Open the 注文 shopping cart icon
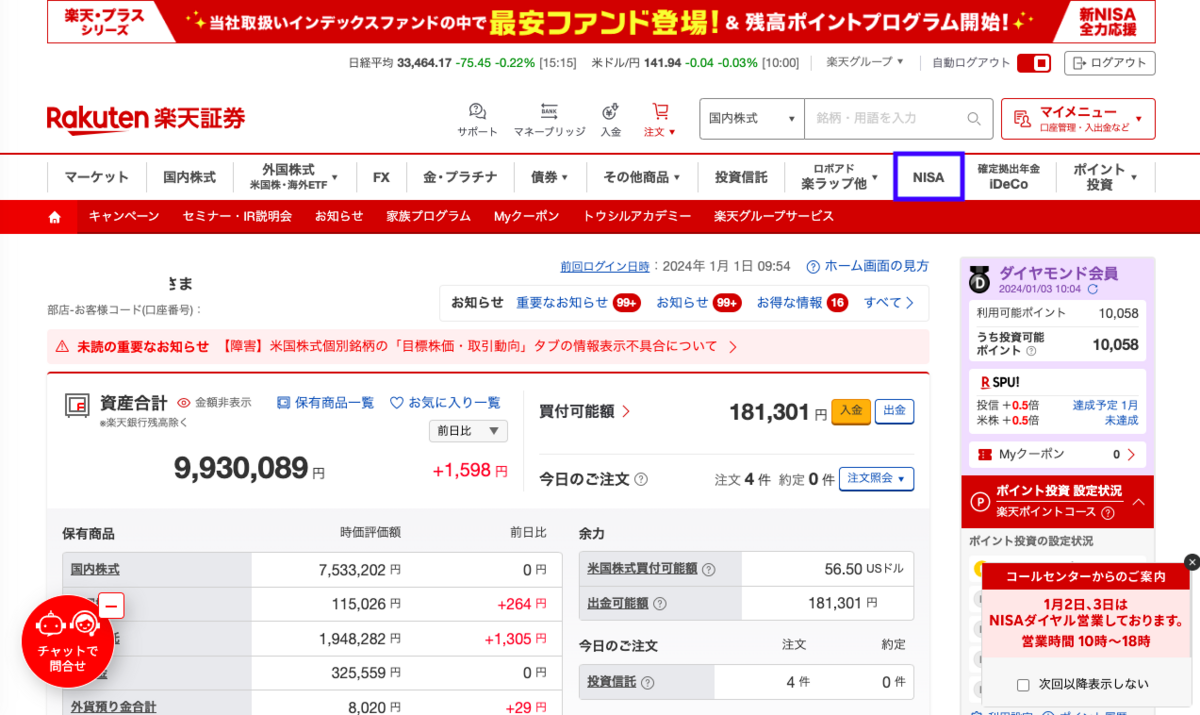Viewport: 1200px width, 715px height. pos(660,111)
